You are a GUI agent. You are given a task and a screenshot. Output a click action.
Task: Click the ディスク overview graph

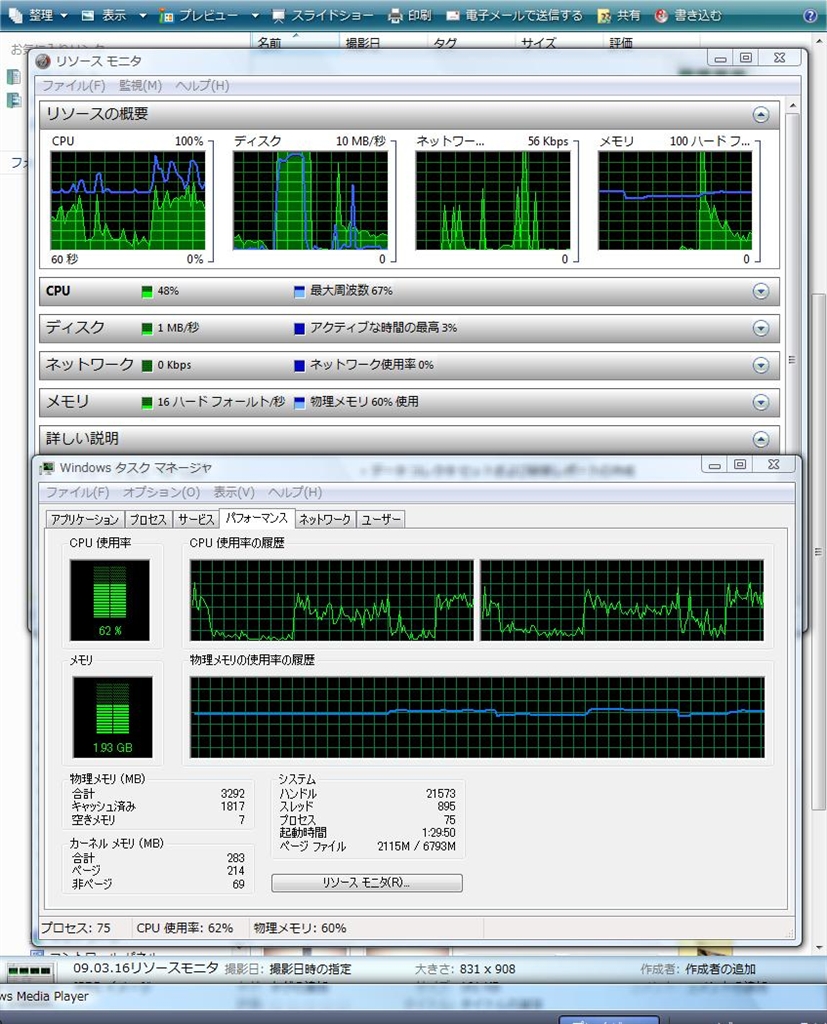[x=310, y=200]
